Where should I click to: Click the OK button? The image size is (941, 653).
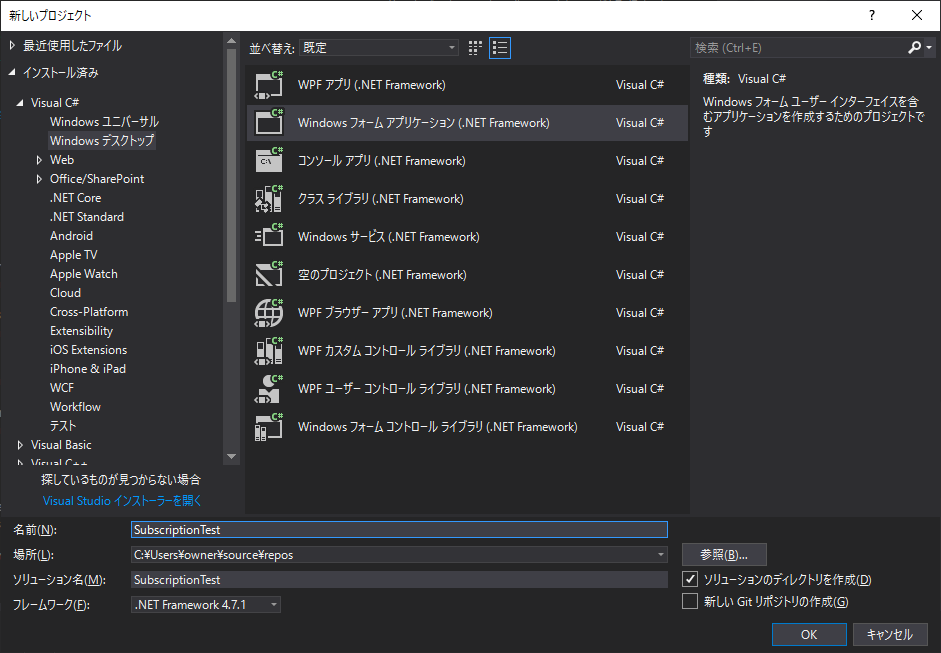coord(809,634)
